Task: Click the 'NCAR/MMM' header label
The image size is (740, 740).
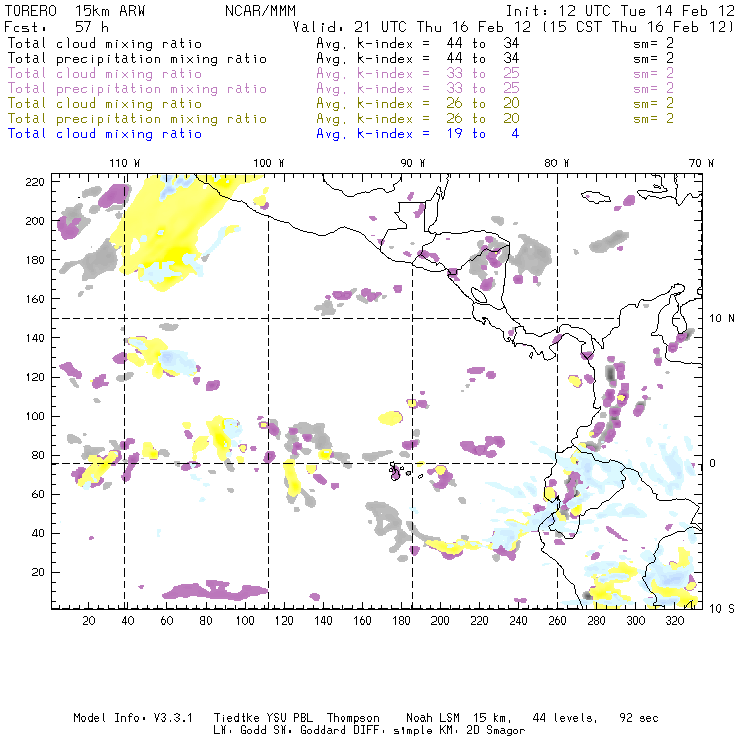Action: coord(261,11)
